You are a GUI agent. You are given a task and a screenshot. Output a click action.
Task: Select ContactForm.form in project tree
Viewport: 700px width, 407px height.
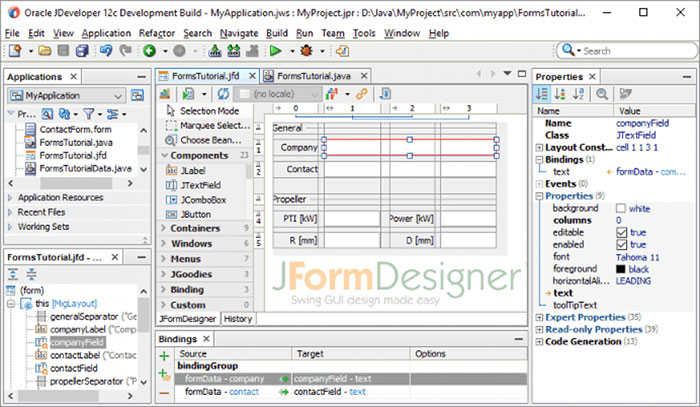coord(75,129)
